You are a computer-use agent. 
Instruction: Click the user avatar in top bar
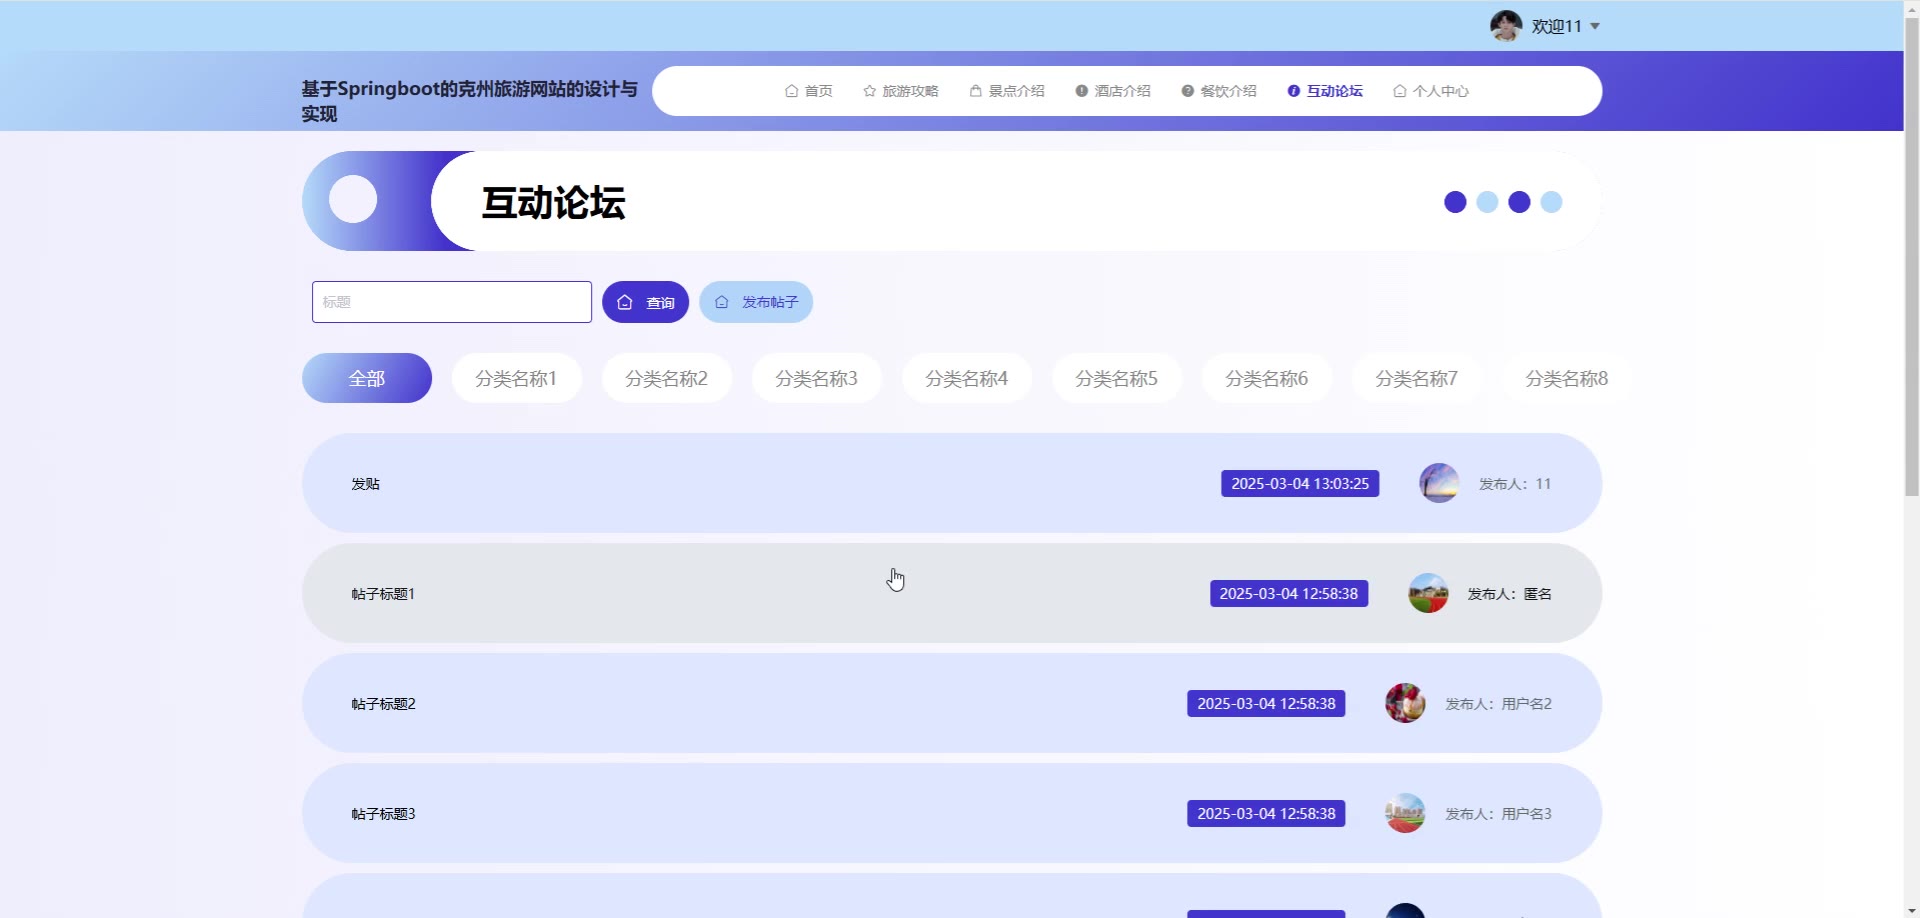(1505, 26)
